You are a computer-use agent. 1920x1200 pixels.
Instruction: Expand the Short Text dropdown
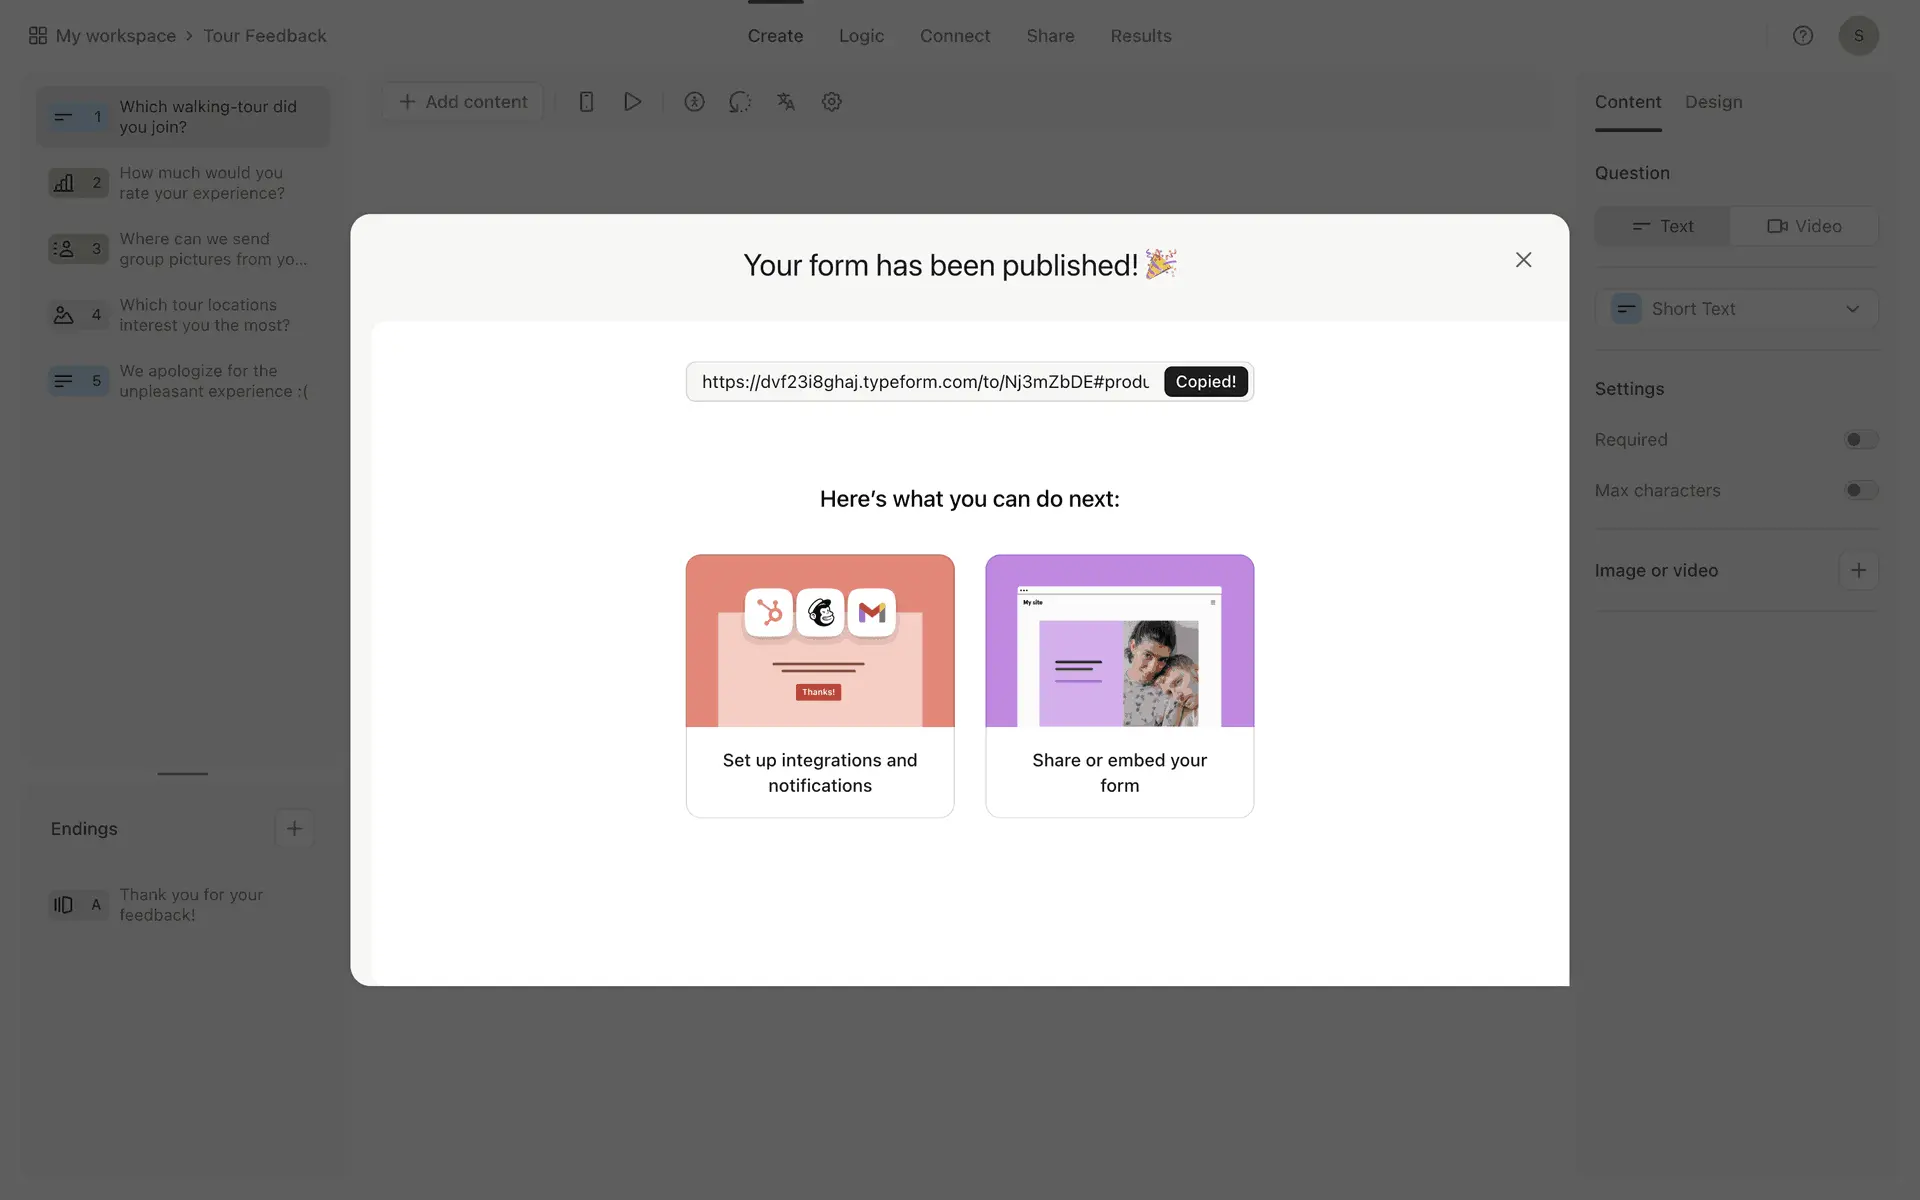(1736, 309)
